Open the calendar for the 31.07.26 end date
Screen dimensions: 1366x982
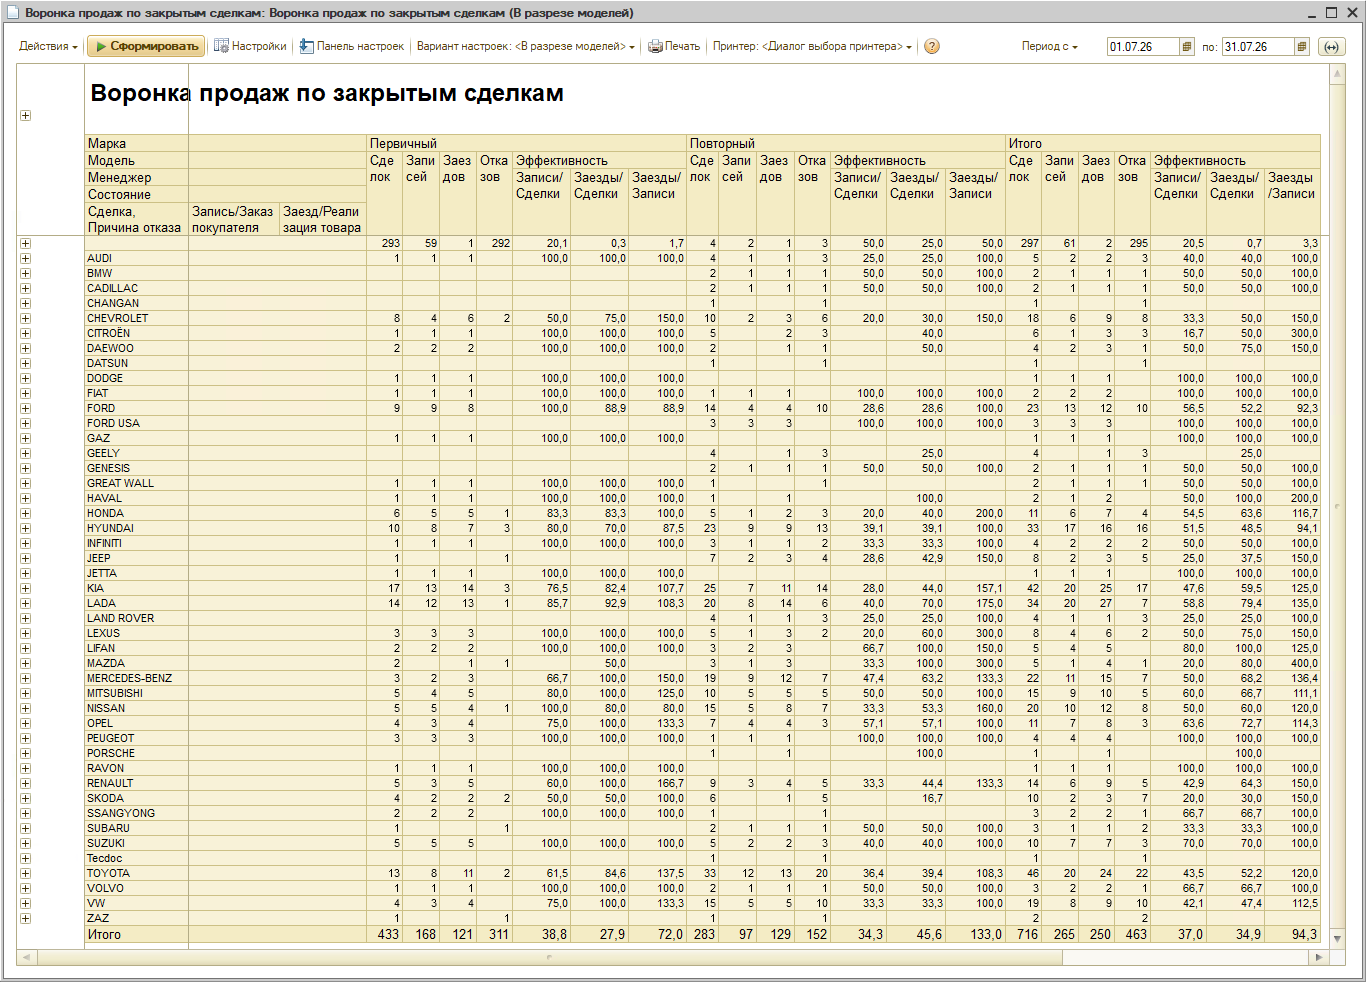[x=1302, y=47]
